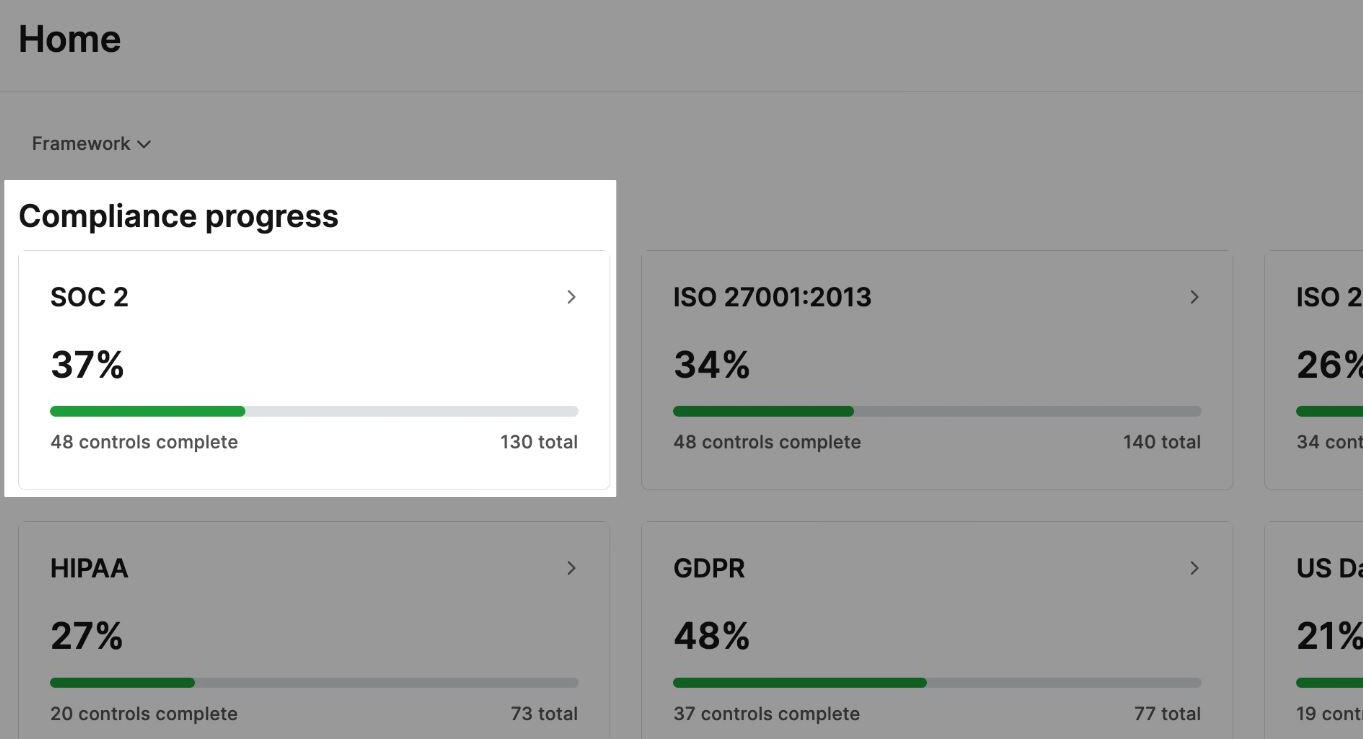The height and width of the screenshot is (739, 1363).
Task: Click the GDPR progress bar
Action: (x=936, y=683)
